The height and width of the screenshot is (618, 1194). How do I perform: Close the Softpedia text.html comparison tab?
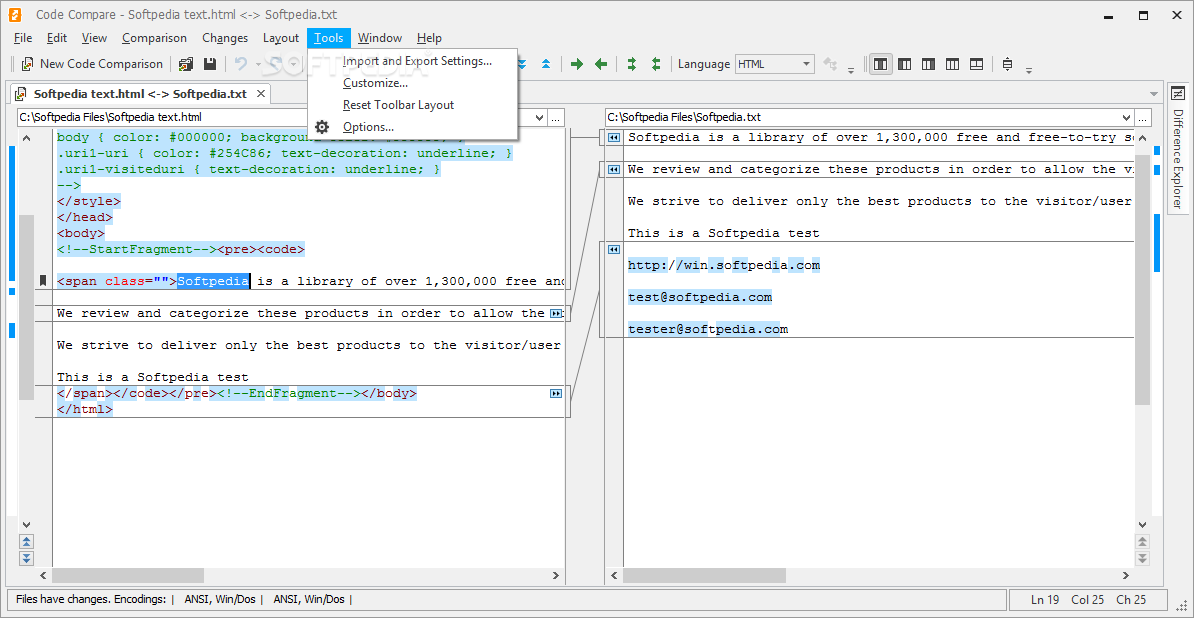tap(261, 94)
